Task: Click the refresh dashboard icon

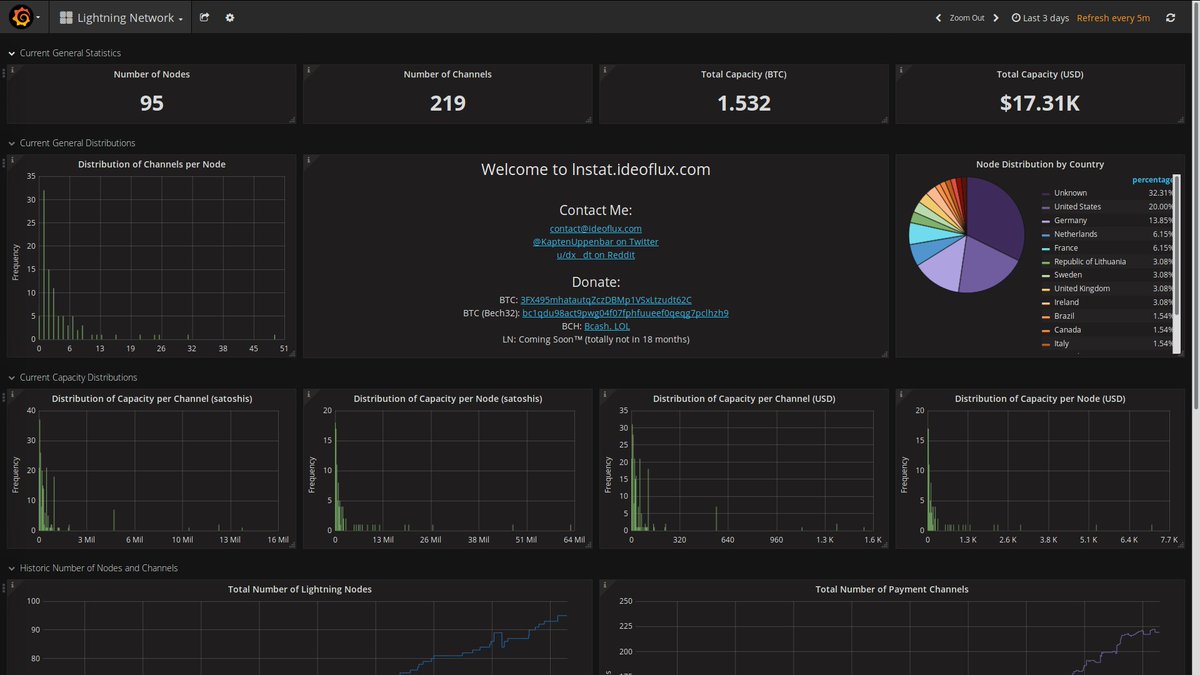Action: [1170, 18]
